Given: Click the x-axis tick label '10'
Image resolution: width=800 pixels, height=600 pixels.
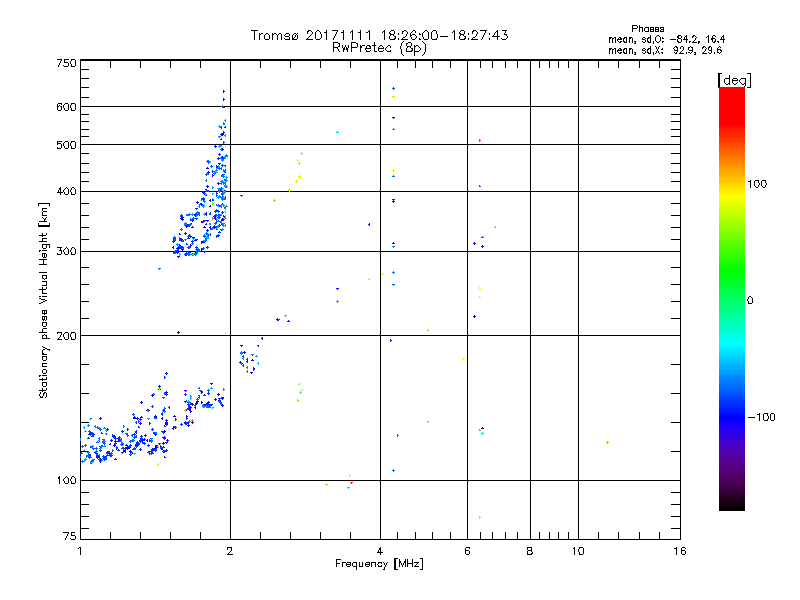Looking at the screenshot, I should tap(578, 551).
